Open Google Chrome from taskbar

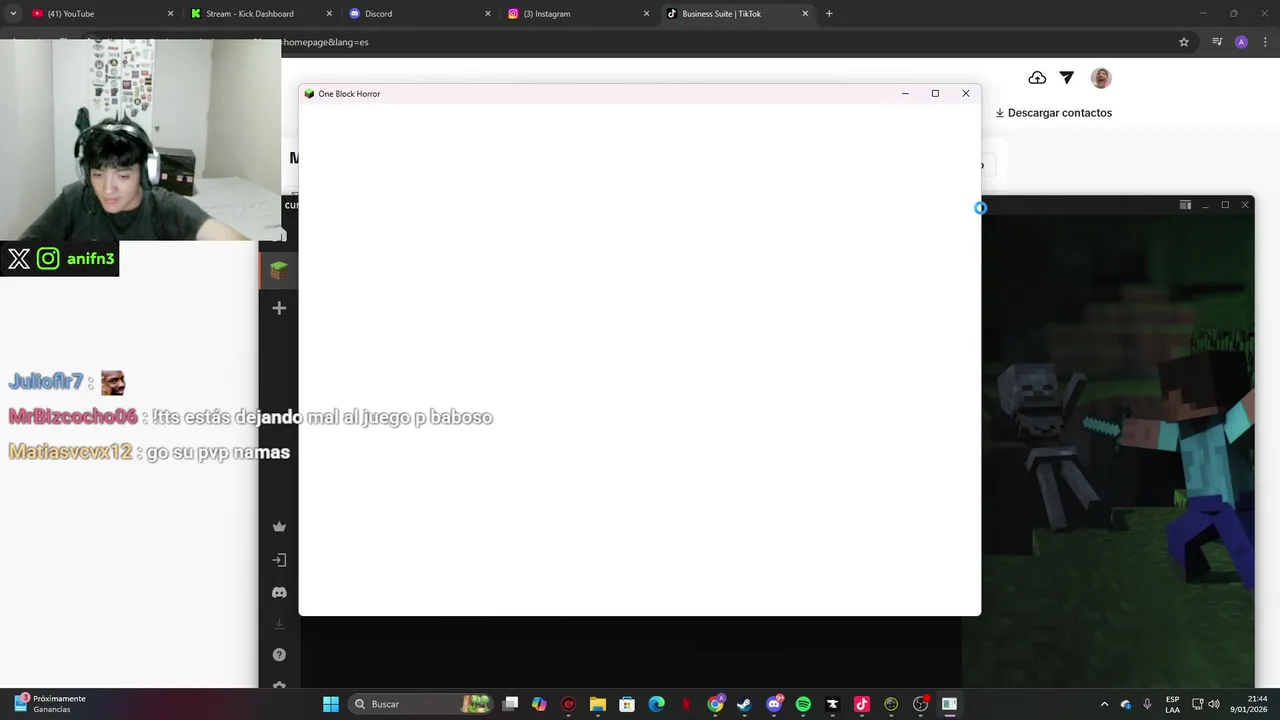(x=715, y=704)
